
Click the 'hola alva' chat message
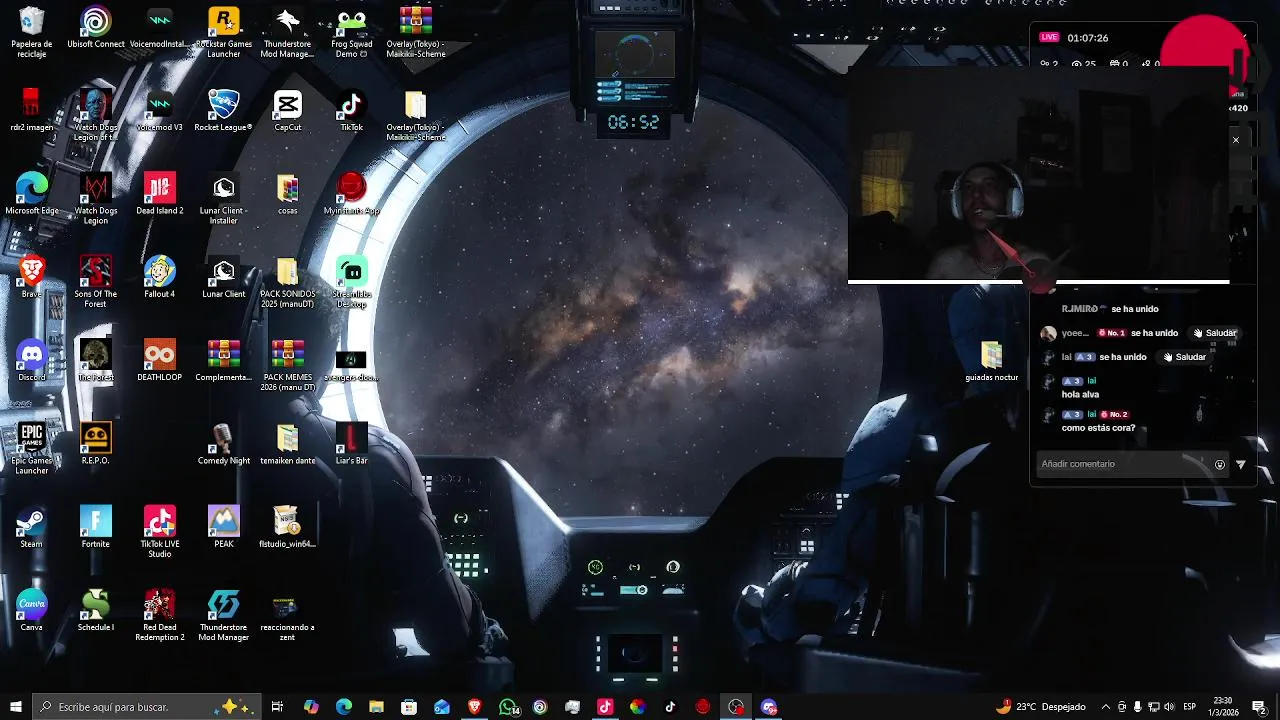(x=1080, y=395)
